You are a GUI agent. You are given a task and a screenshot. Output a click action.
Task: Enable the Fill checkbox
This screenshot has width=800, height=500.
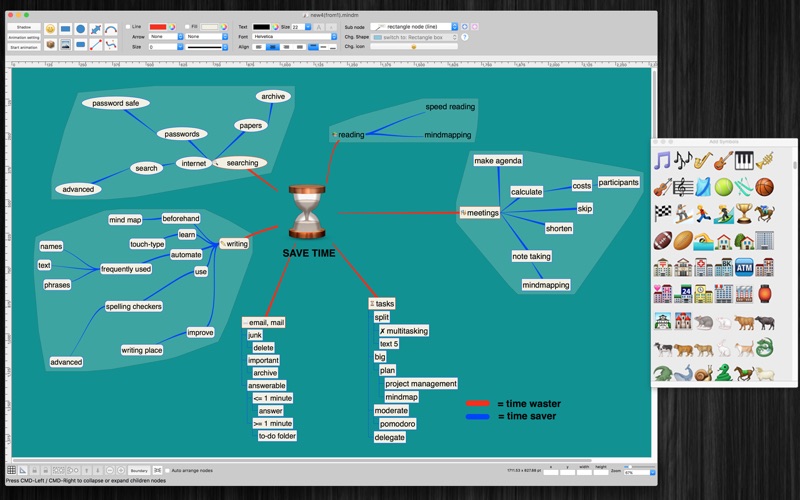pos(187,27)
